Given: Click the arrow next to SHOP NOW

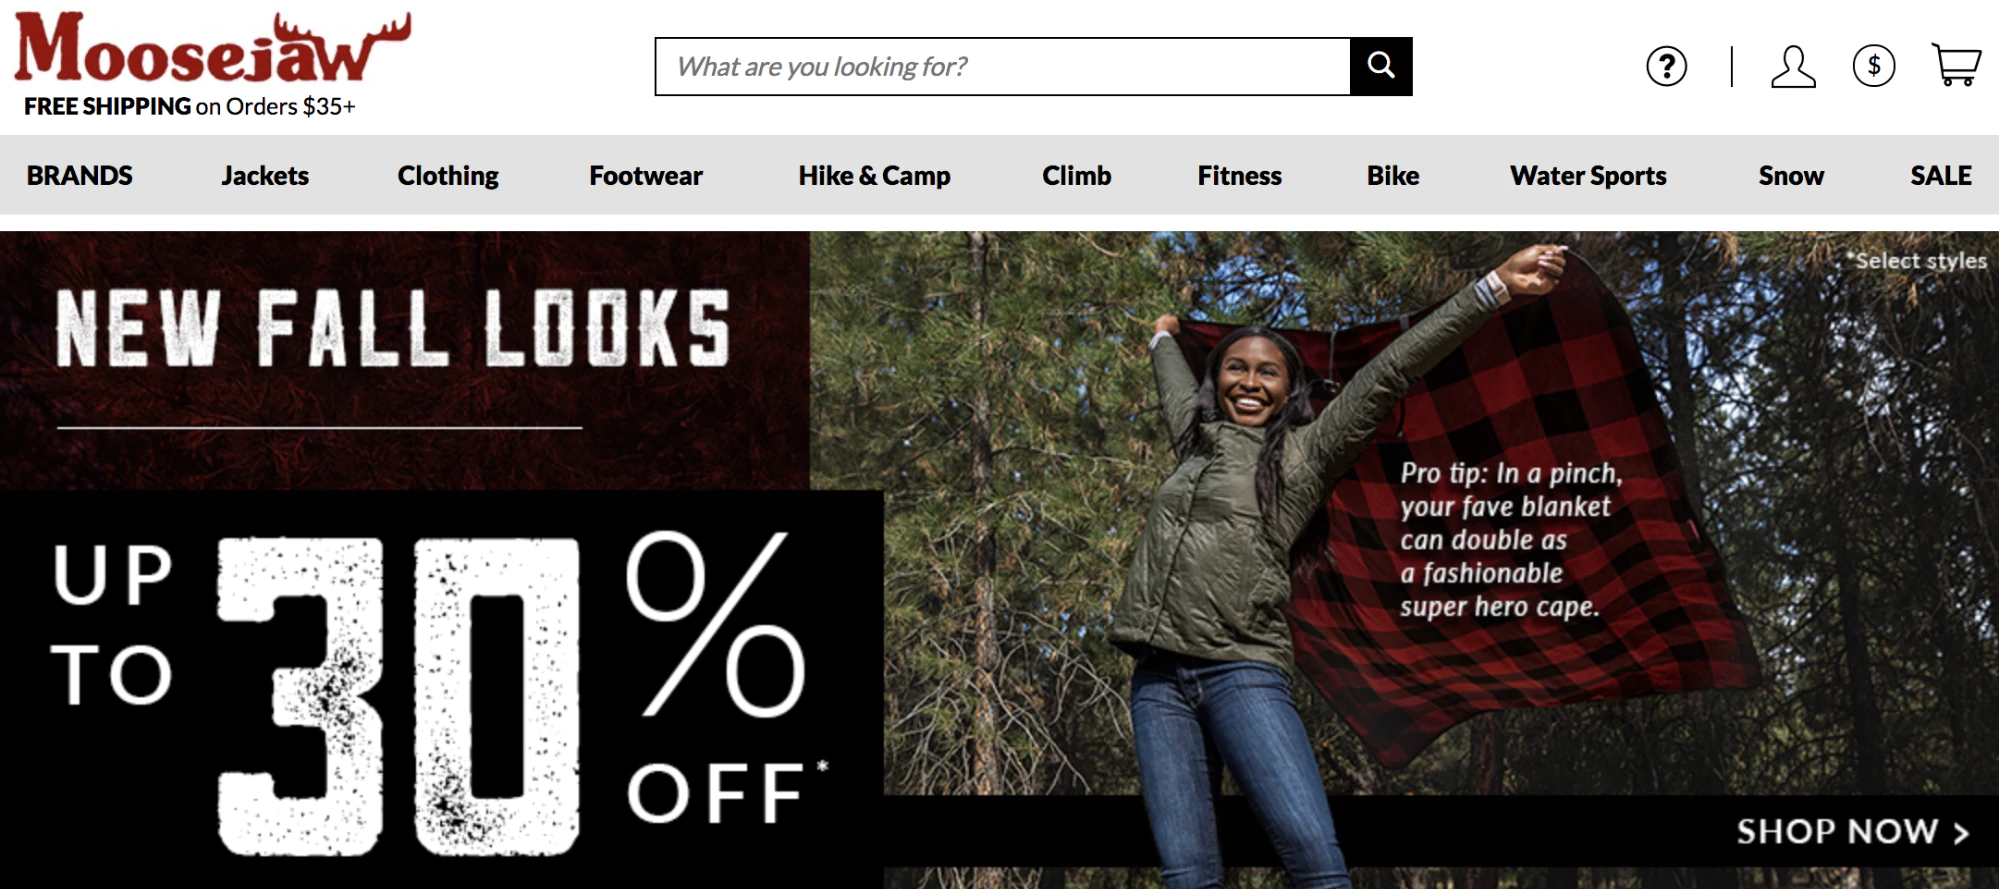Looking at the screenshot, I should 1961,832.
